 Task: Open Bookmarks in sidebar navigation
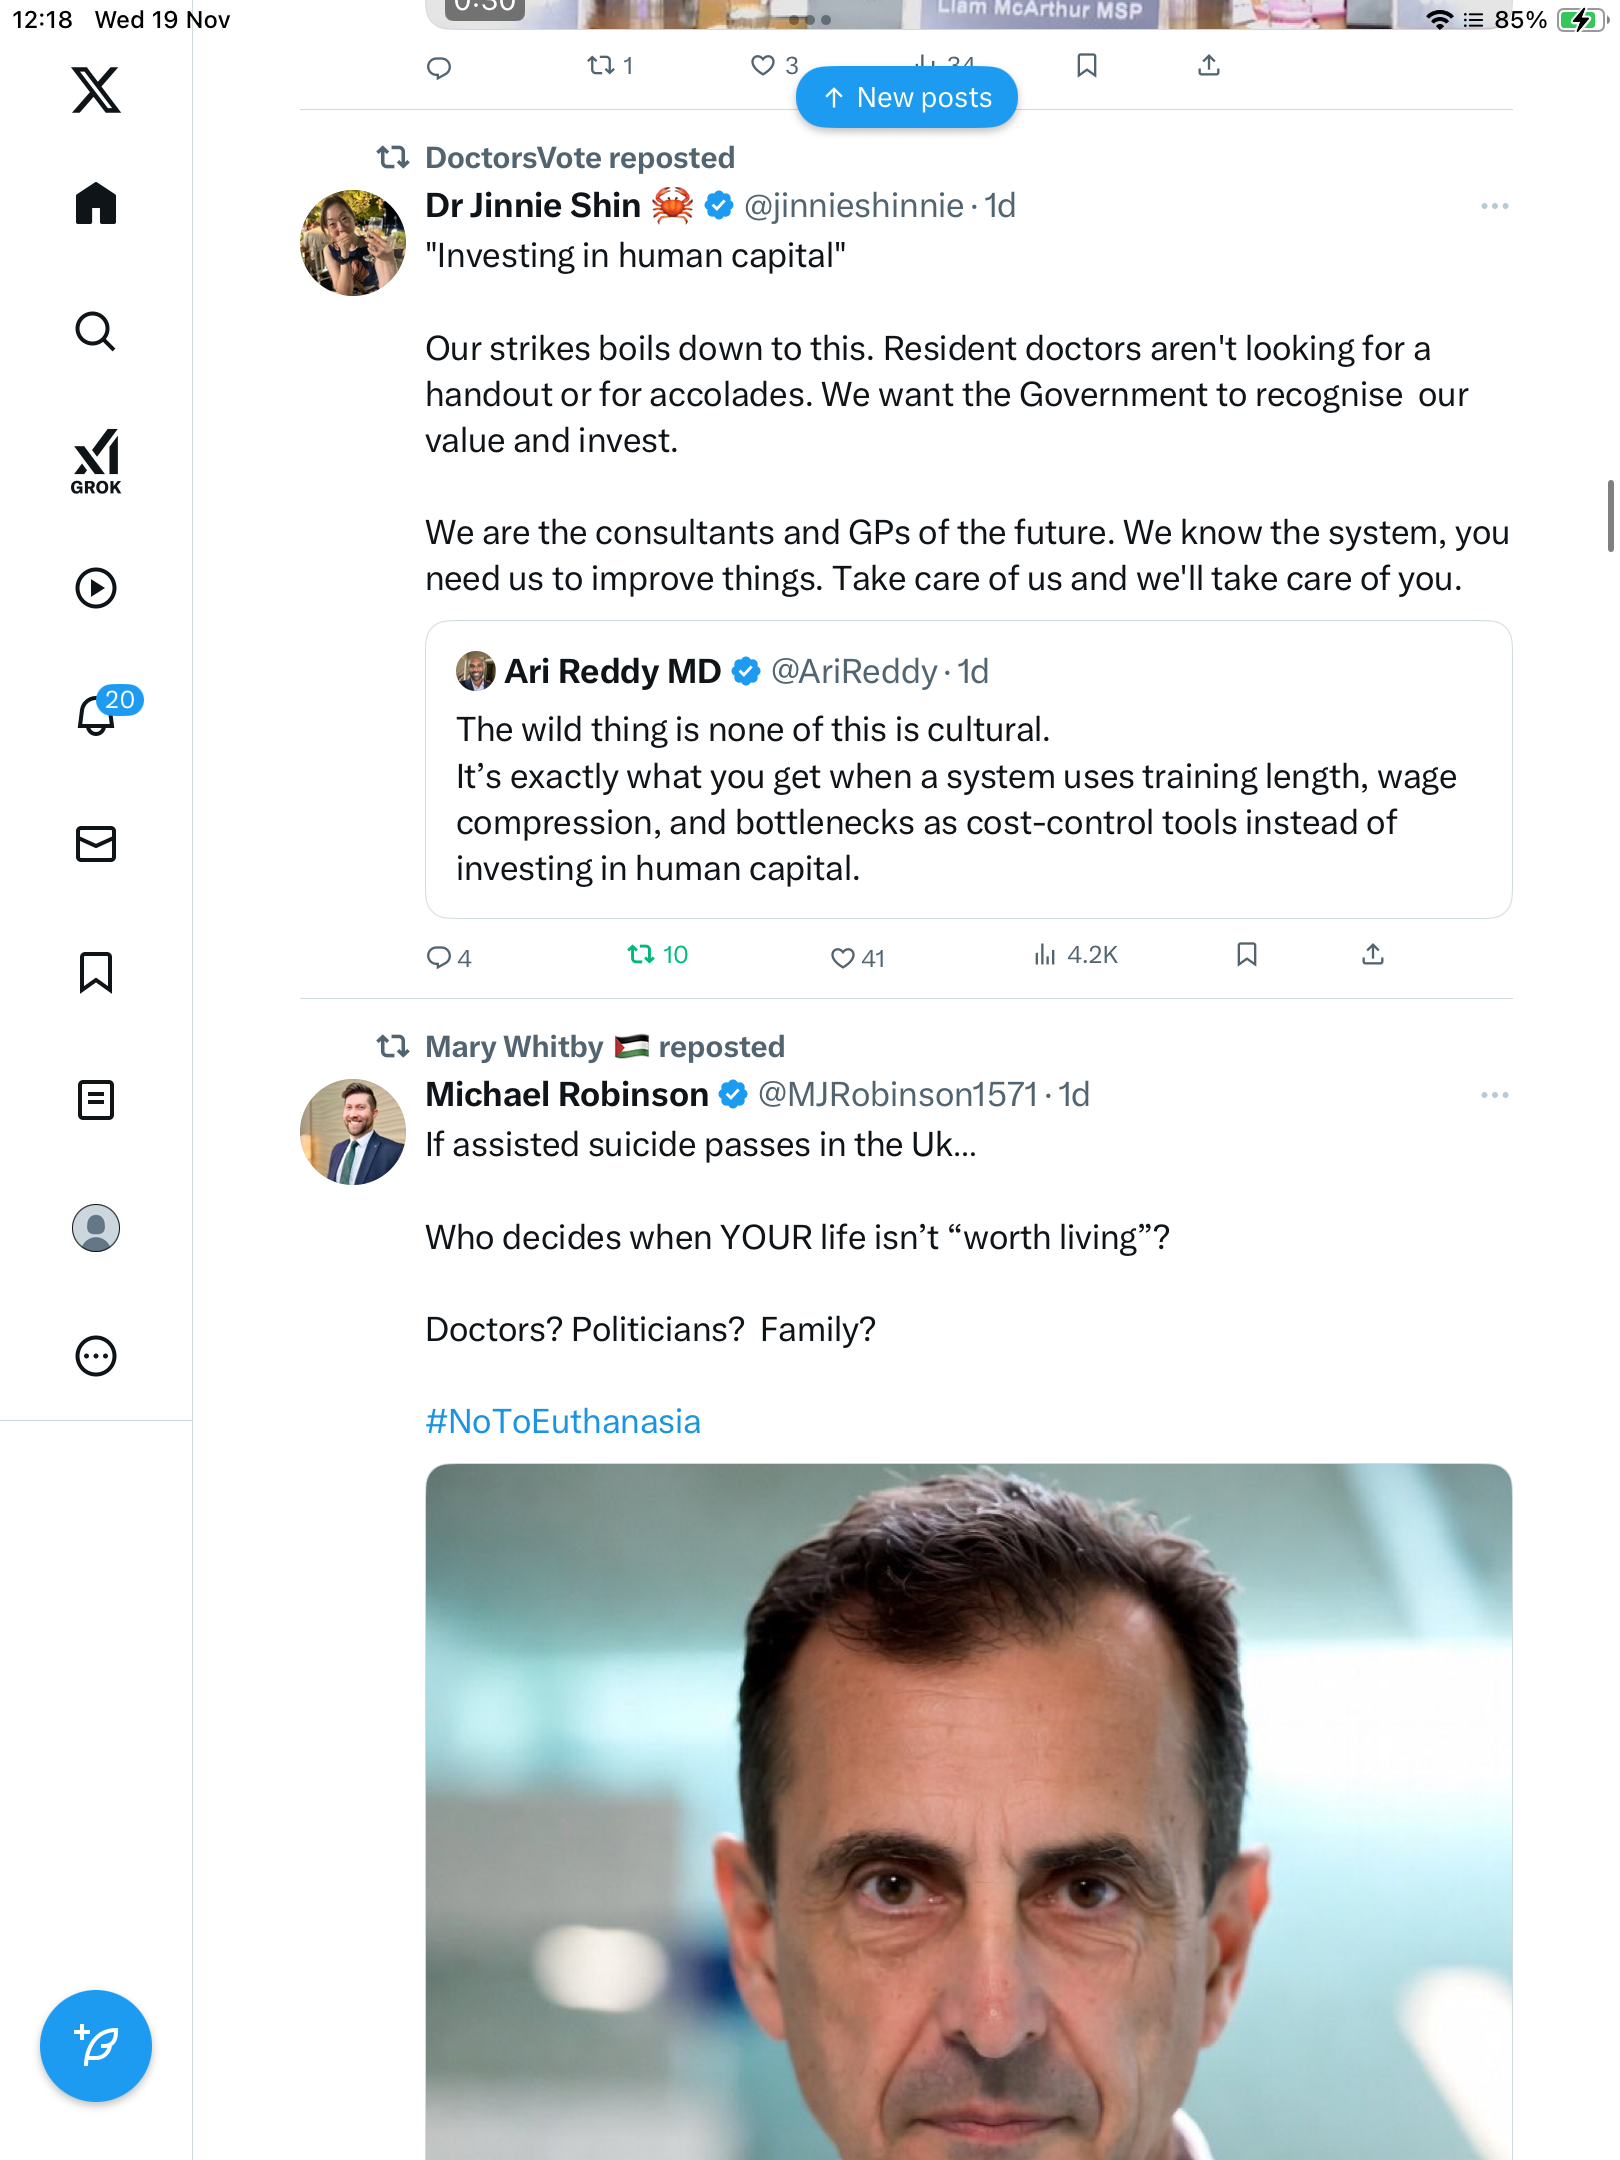point(96,972)
